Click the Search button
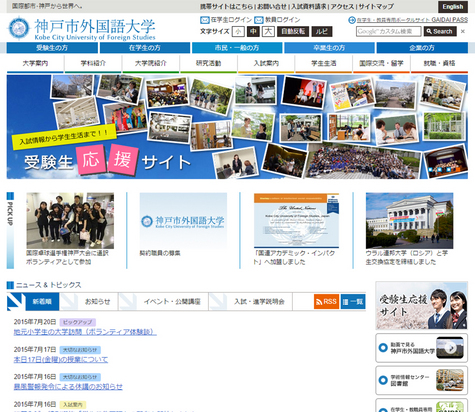This screenshot has height=412, width=475. coord(440,31)
